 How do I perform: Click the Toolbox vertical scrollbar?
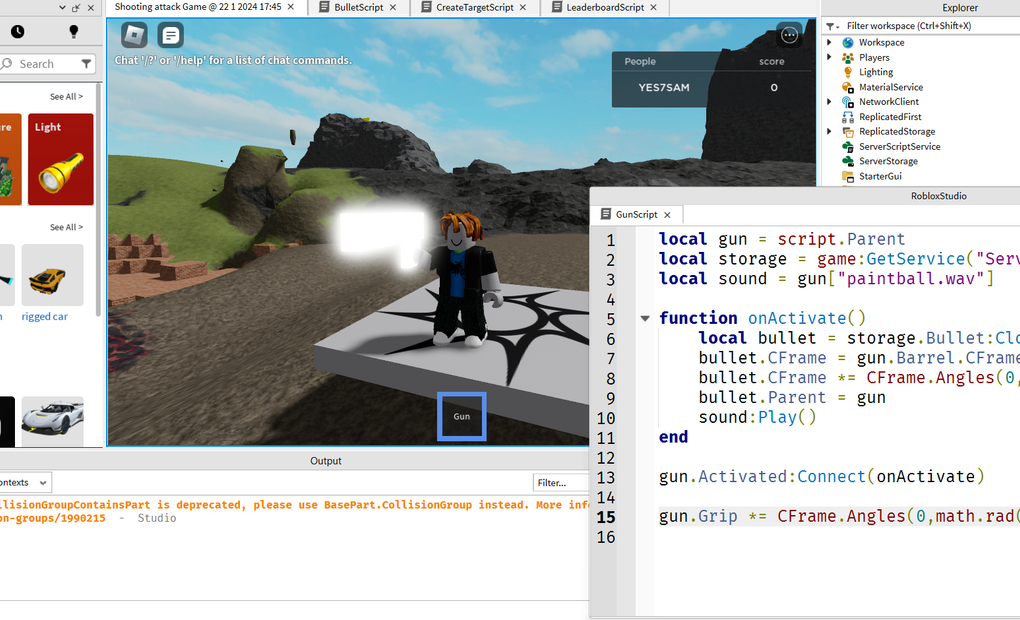click(99, 198)
